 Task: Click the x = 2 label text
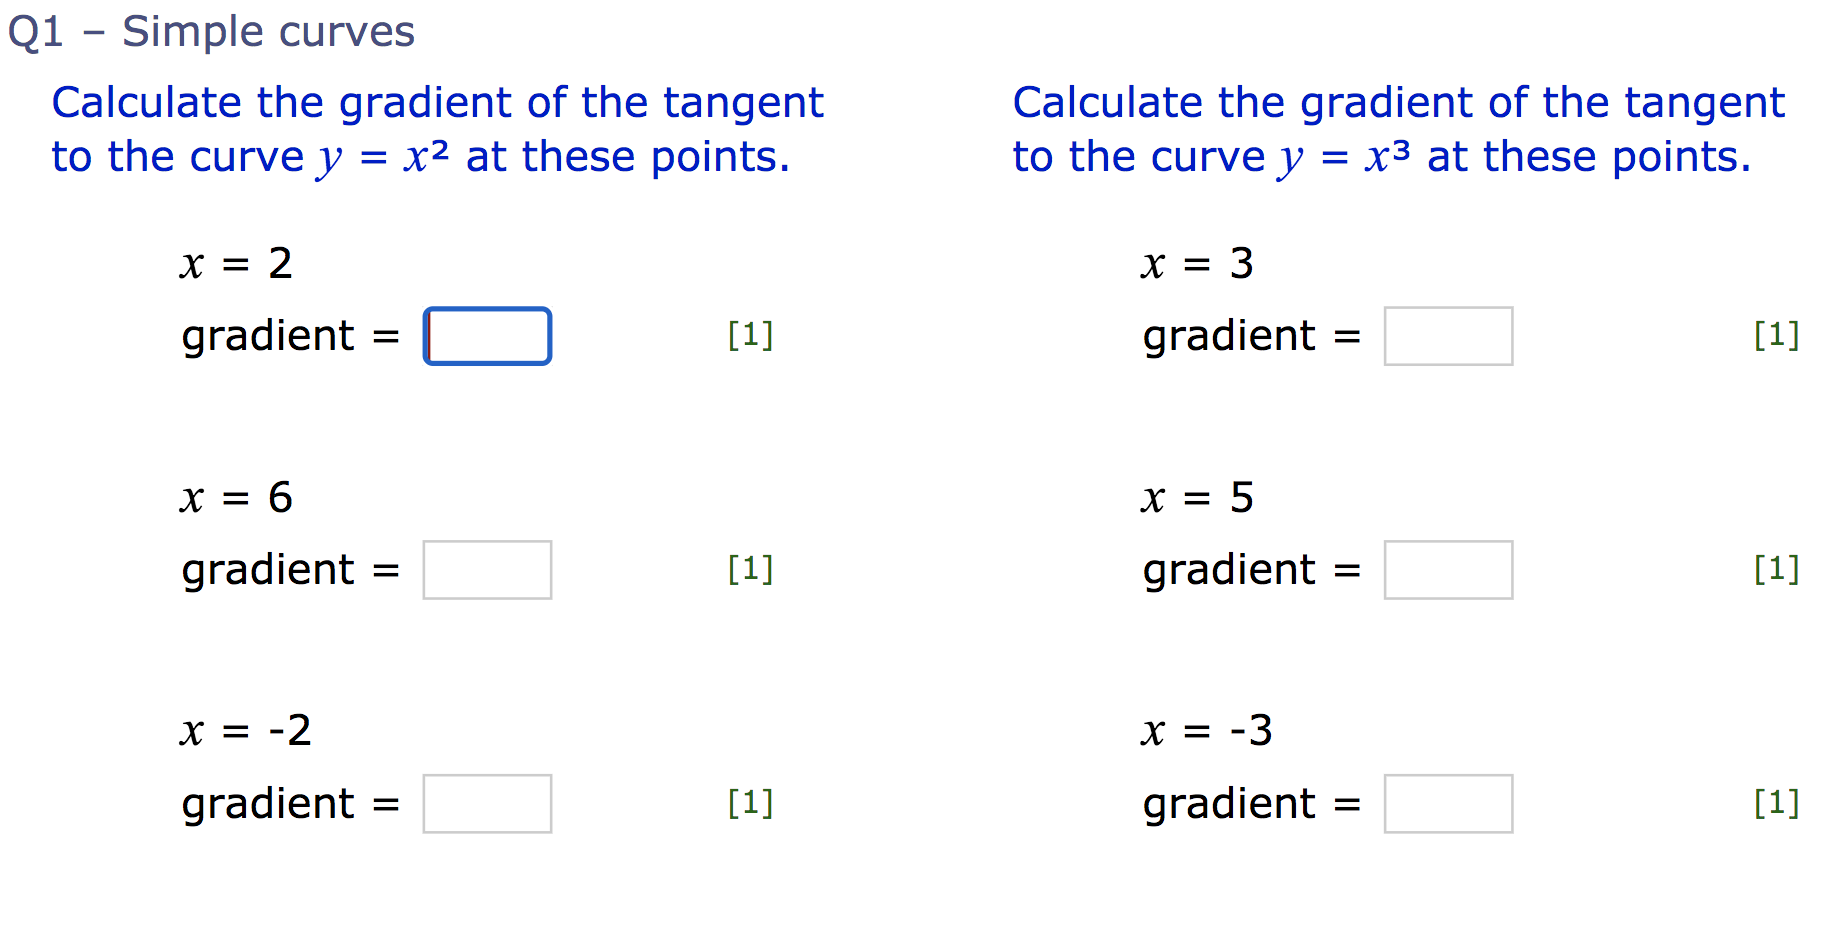(x=236, y=263)
